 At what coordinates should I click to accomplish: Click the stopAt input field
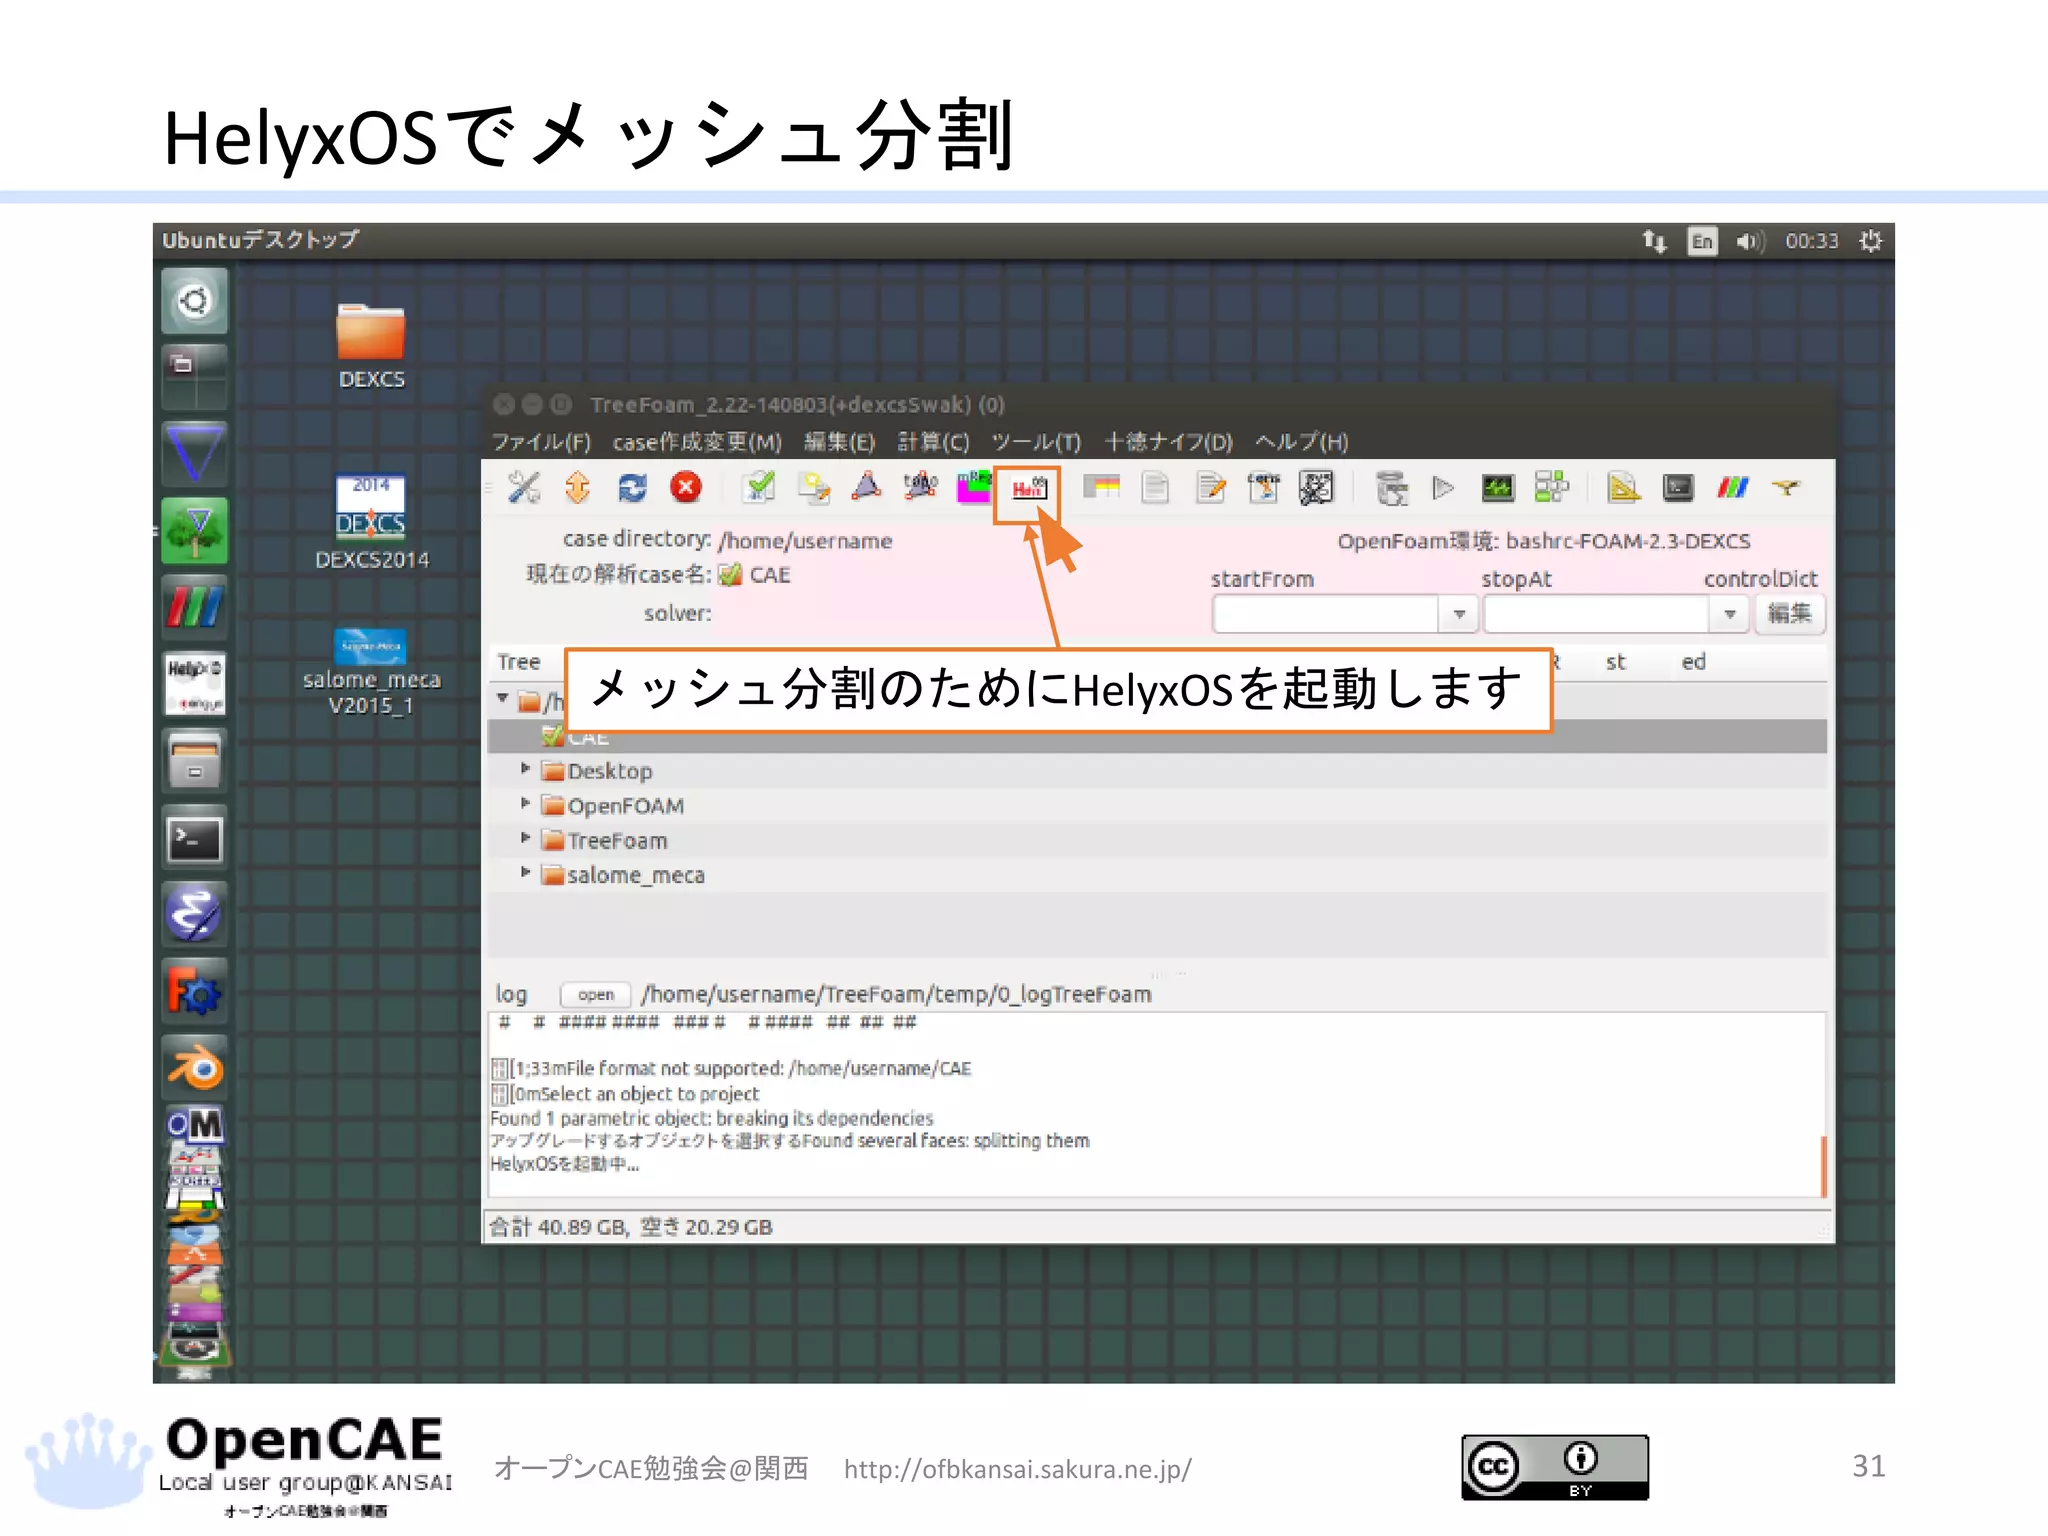coord(1597,614)
